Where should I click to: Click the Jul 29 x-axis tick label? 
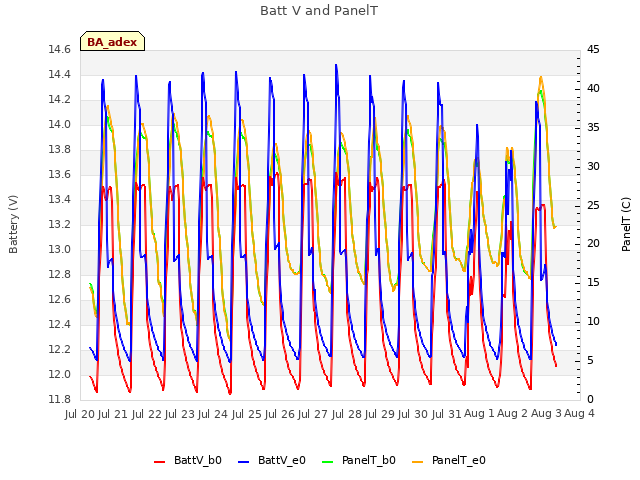(380, 414)
